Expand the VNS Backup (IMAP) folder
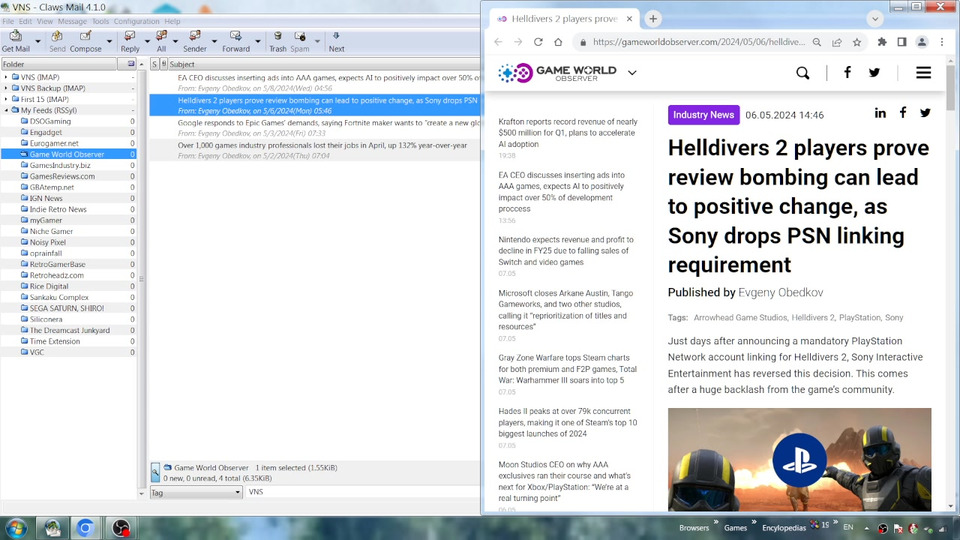The image size is (960, 540). pos(6,88)
